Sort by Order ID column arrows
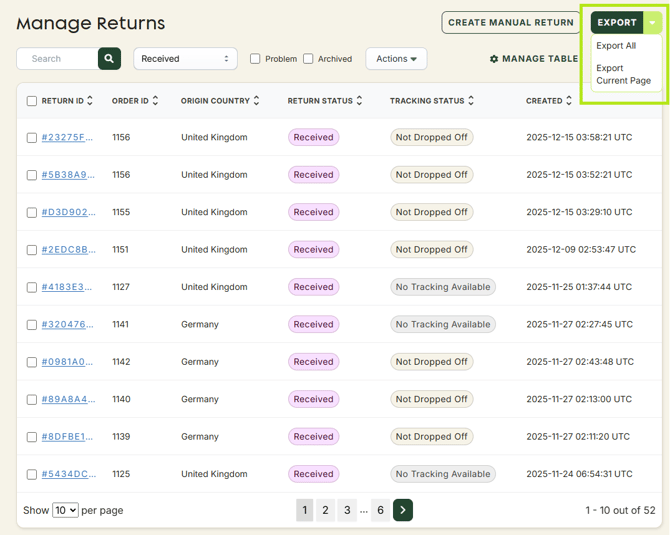Image resolution: width=670 pixels, height=535 pixels. [x=157, y=101]
